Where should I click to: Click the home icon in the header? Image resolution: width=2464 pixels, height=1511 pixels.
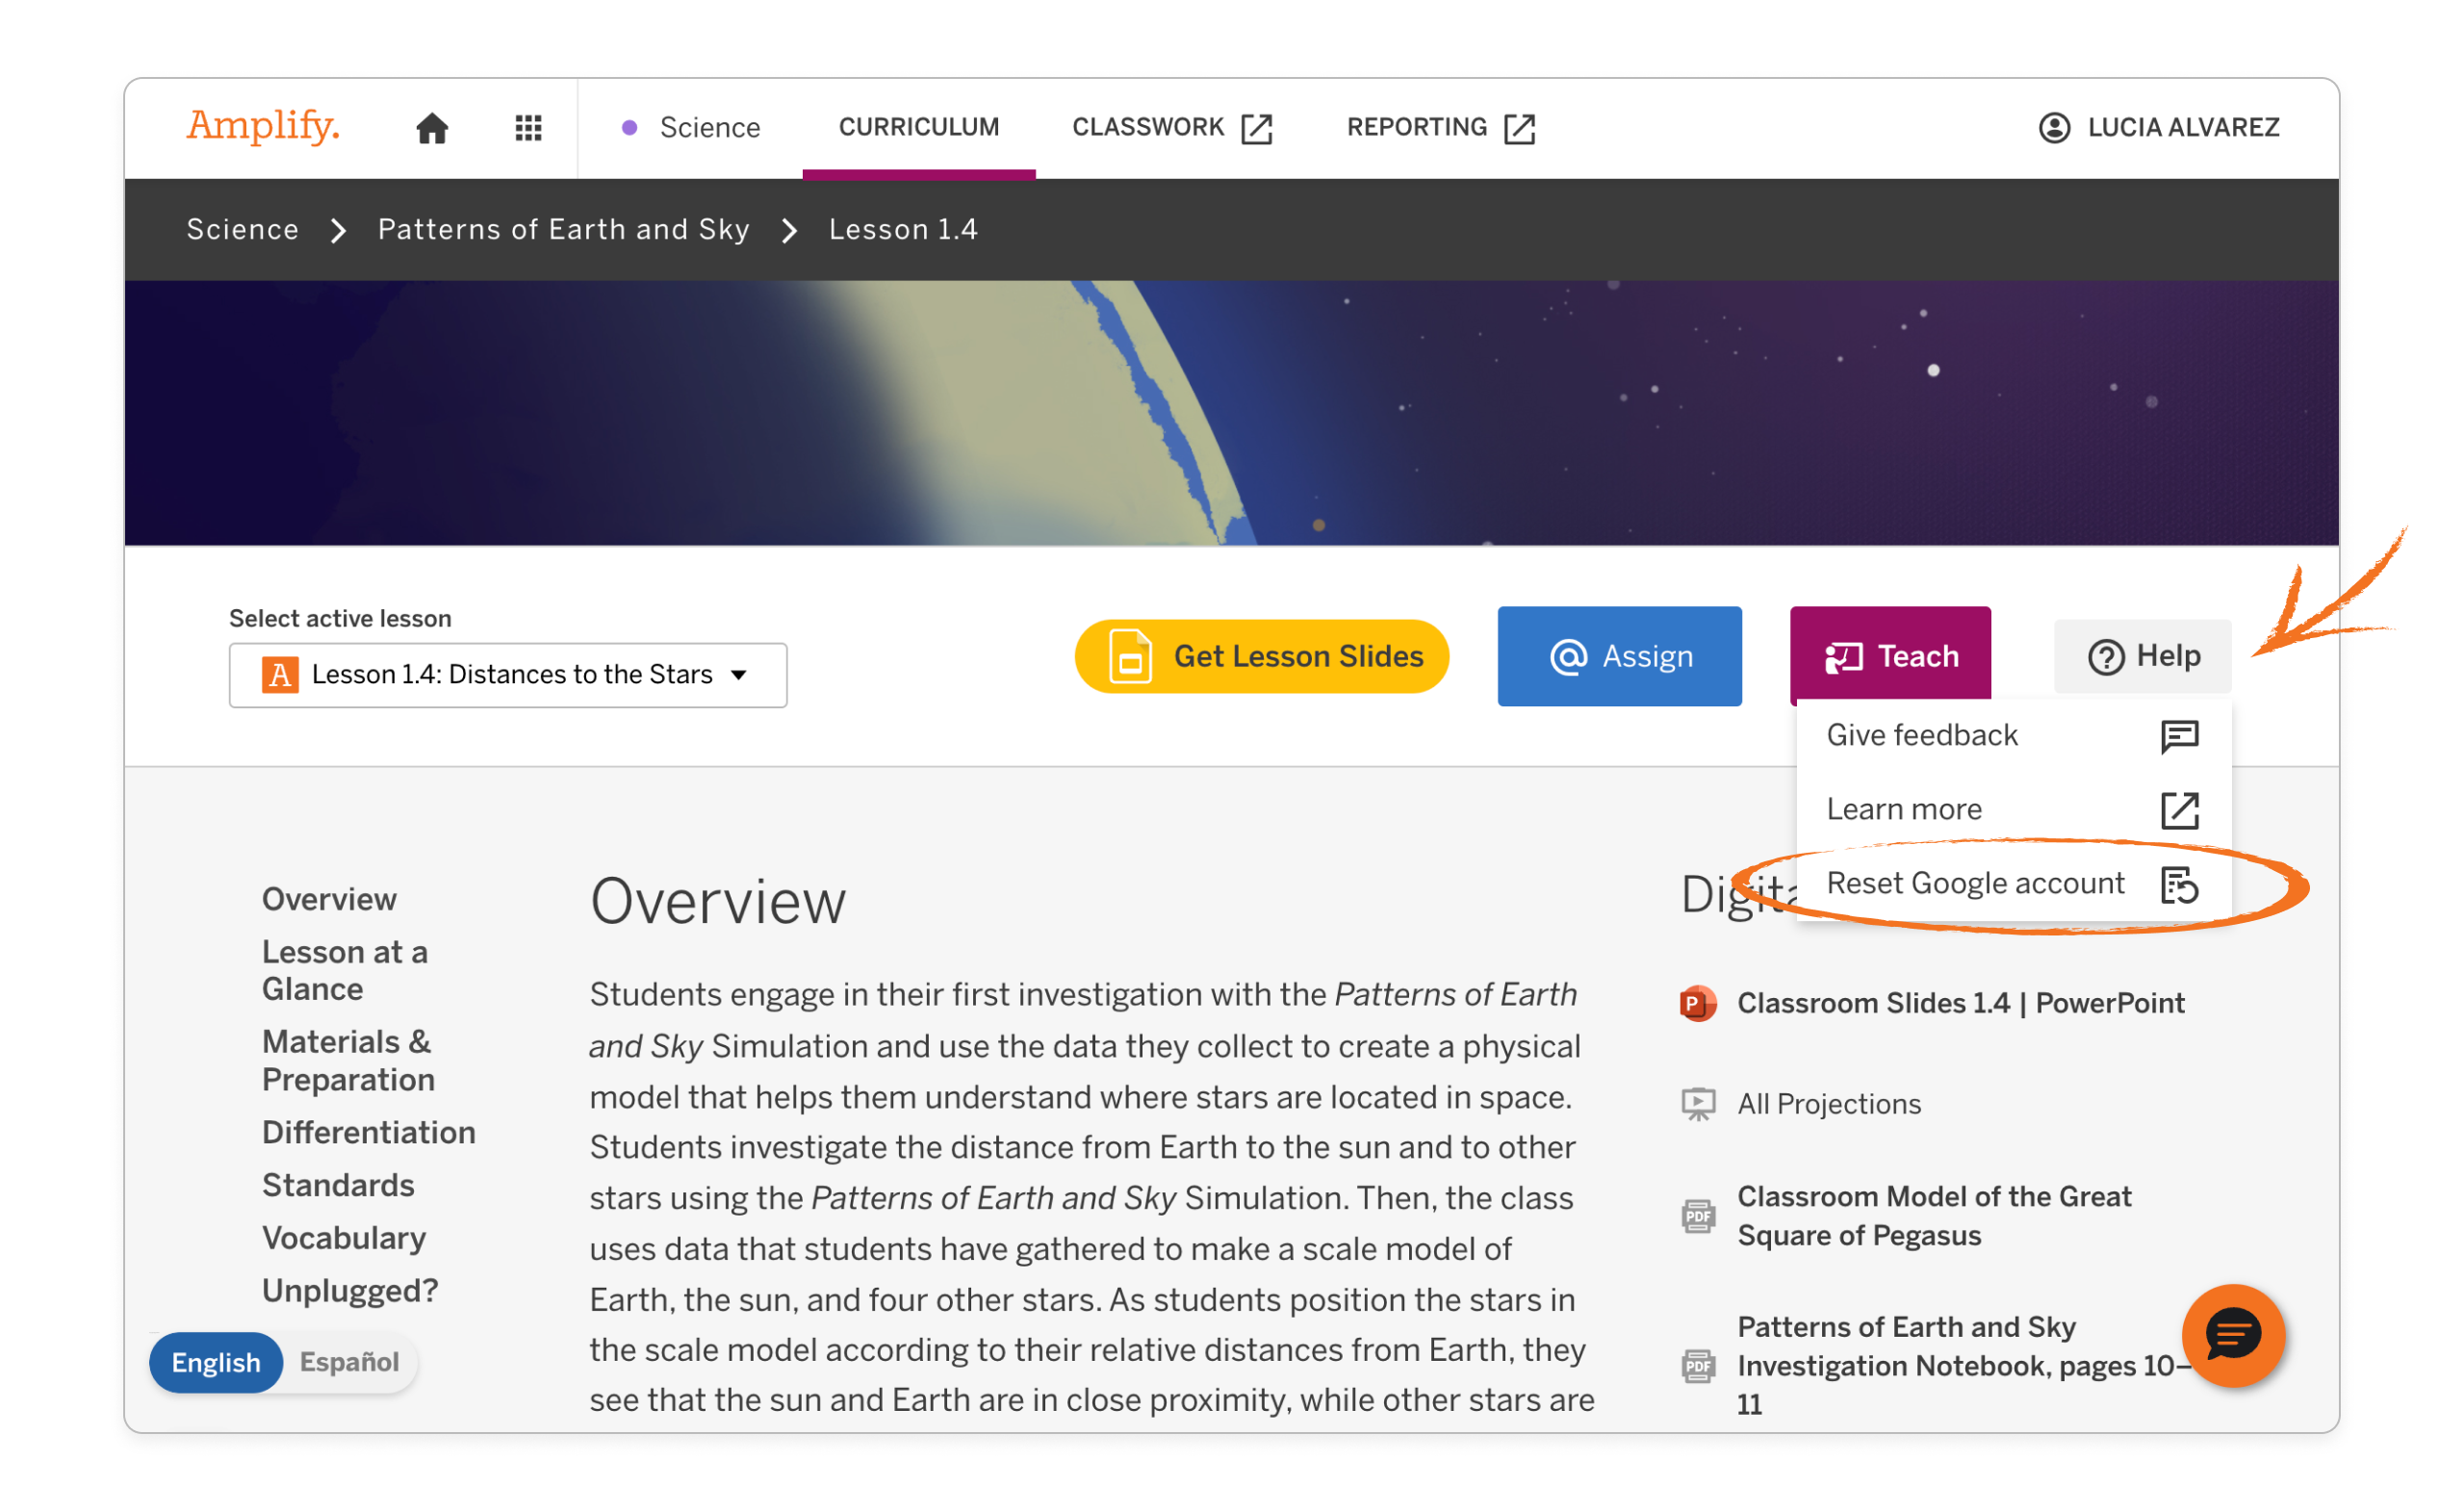pyautogui.click(x=432, y=127)
